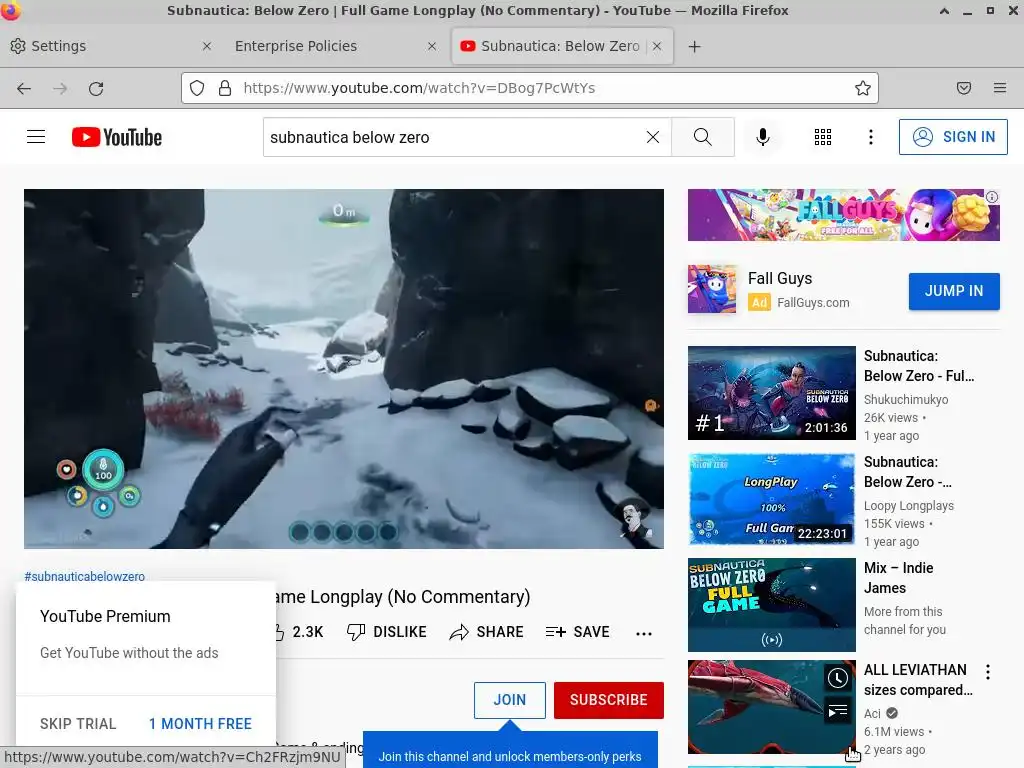This screenshot has width=1024, height=768.
Task: Click the Aci channel name
Action: (872, 714)
